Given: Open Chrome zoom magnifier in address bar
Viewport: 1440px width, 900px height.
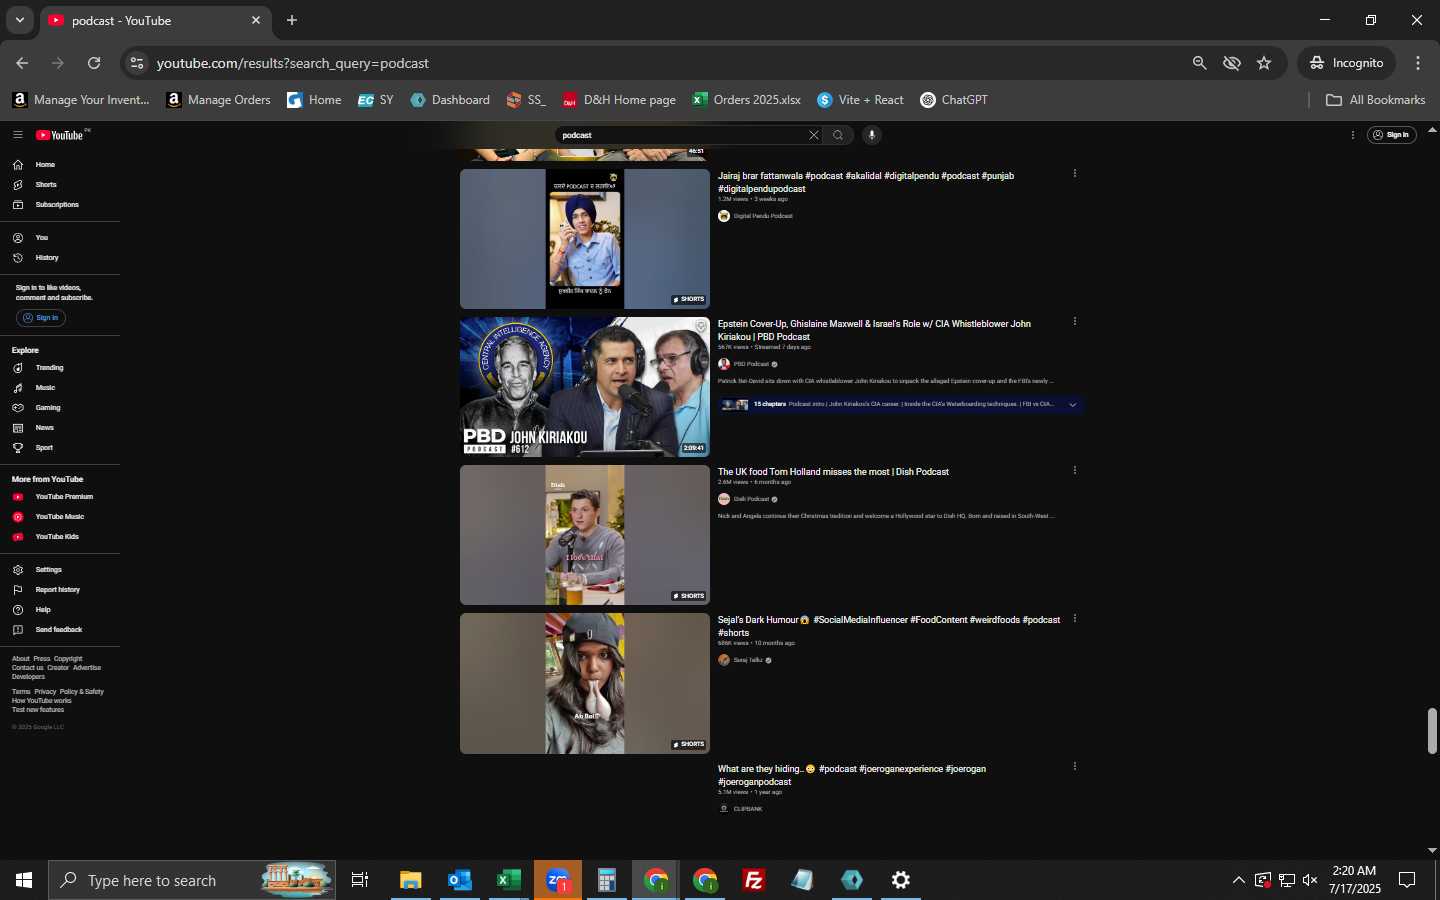Looking at the screenshot, I should click(x=1199, y=63).
